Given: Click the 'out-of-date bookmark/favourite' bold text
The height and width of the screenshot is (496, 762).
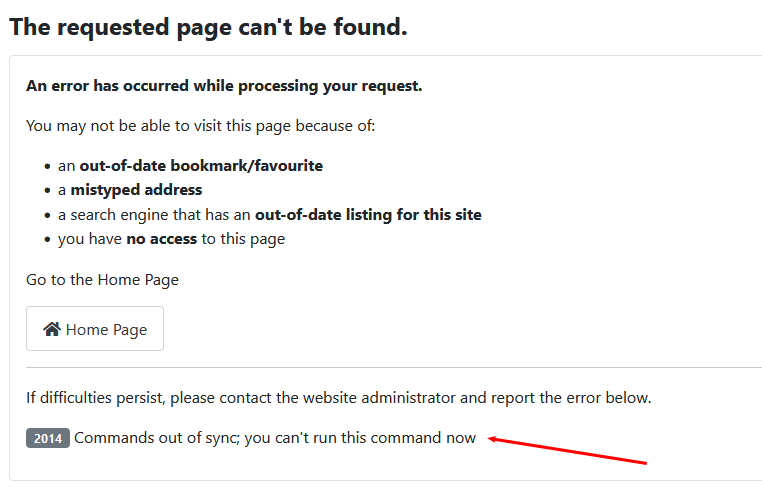Looking at the screenshot, I should (x=201, y=166).
